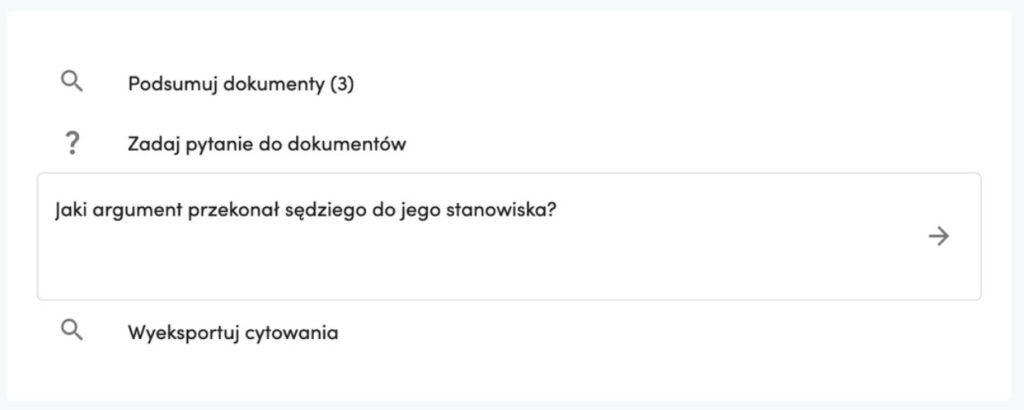Click the magnifier icon beside Wyeksportuj cytowania

coord(72,330)
